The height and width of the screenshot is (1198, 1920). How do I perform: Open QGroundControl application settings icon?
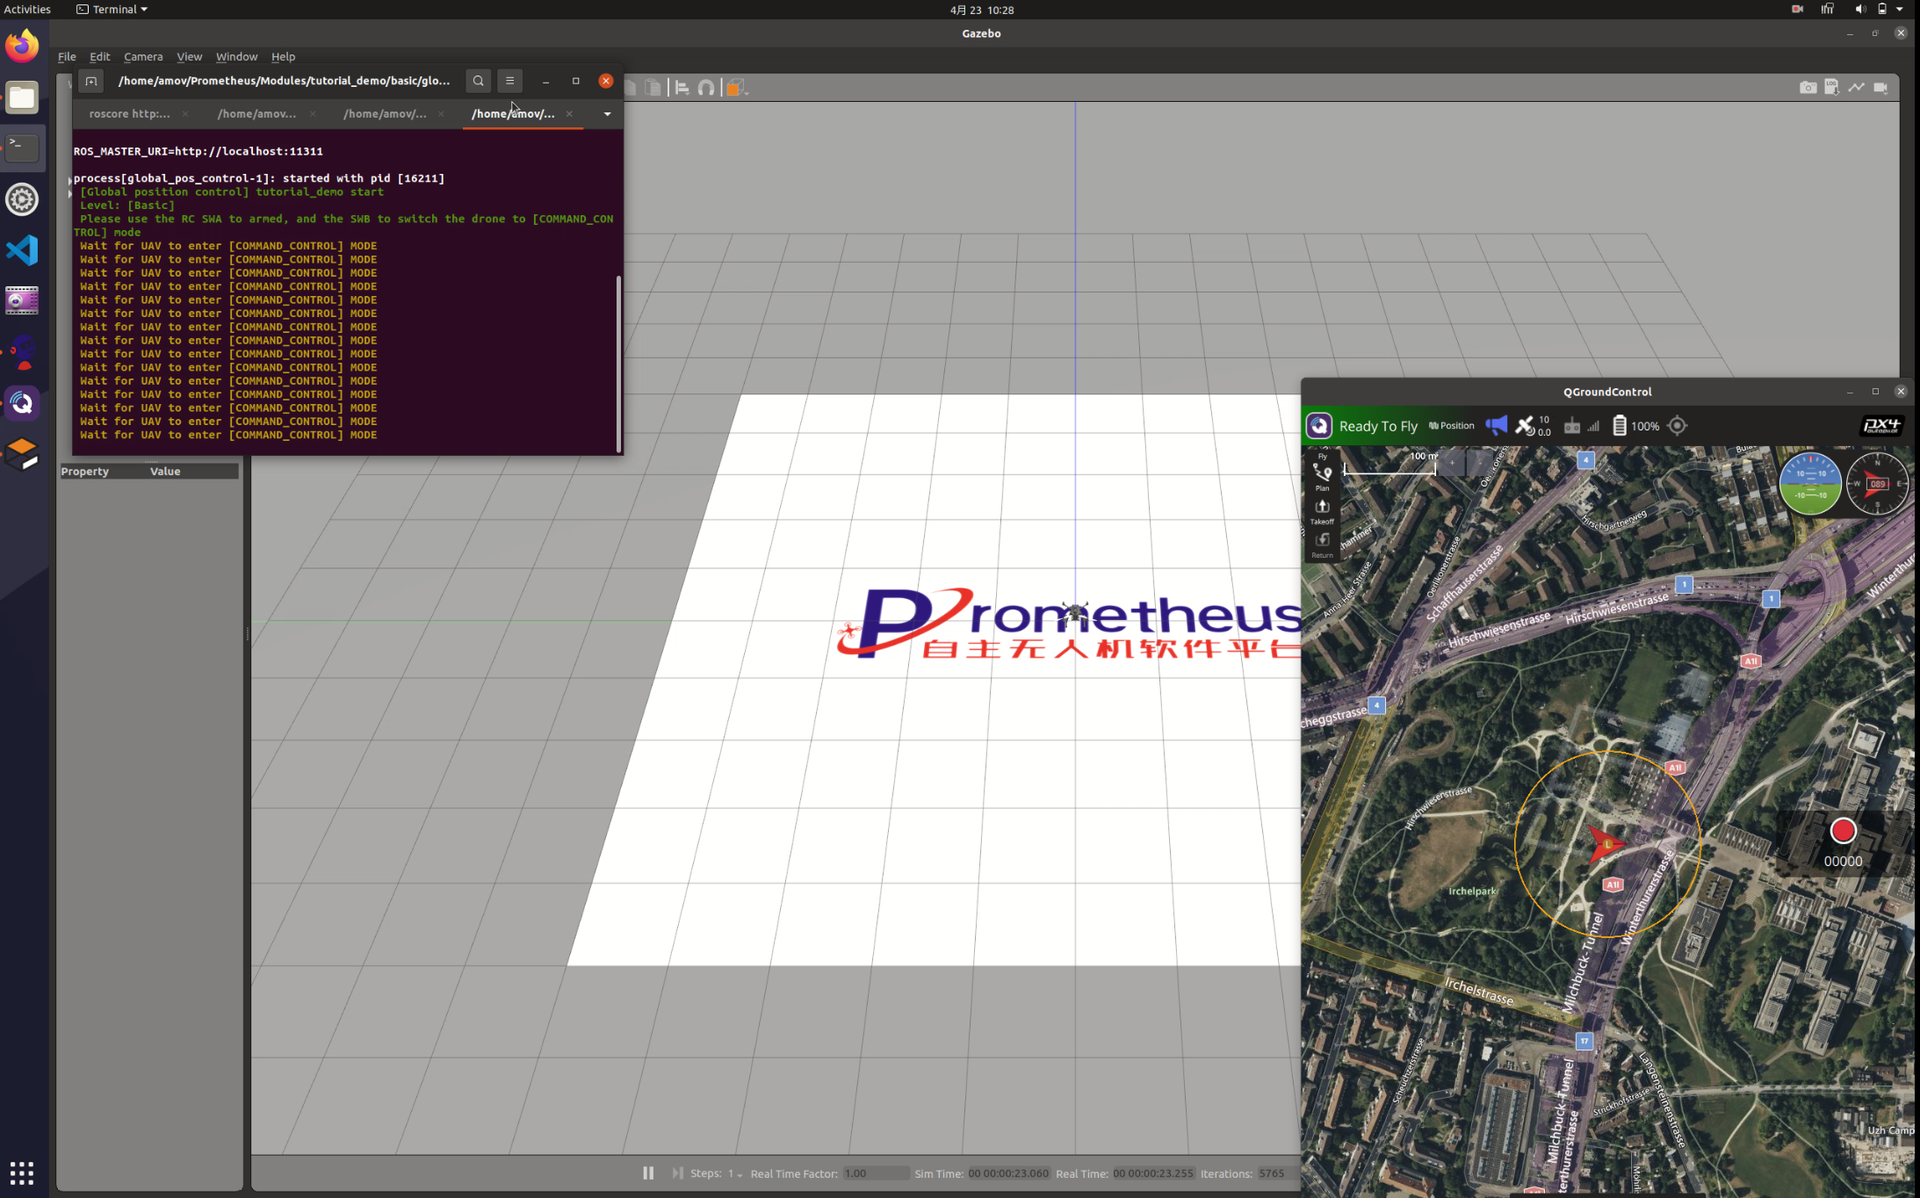pos(1319,426)
